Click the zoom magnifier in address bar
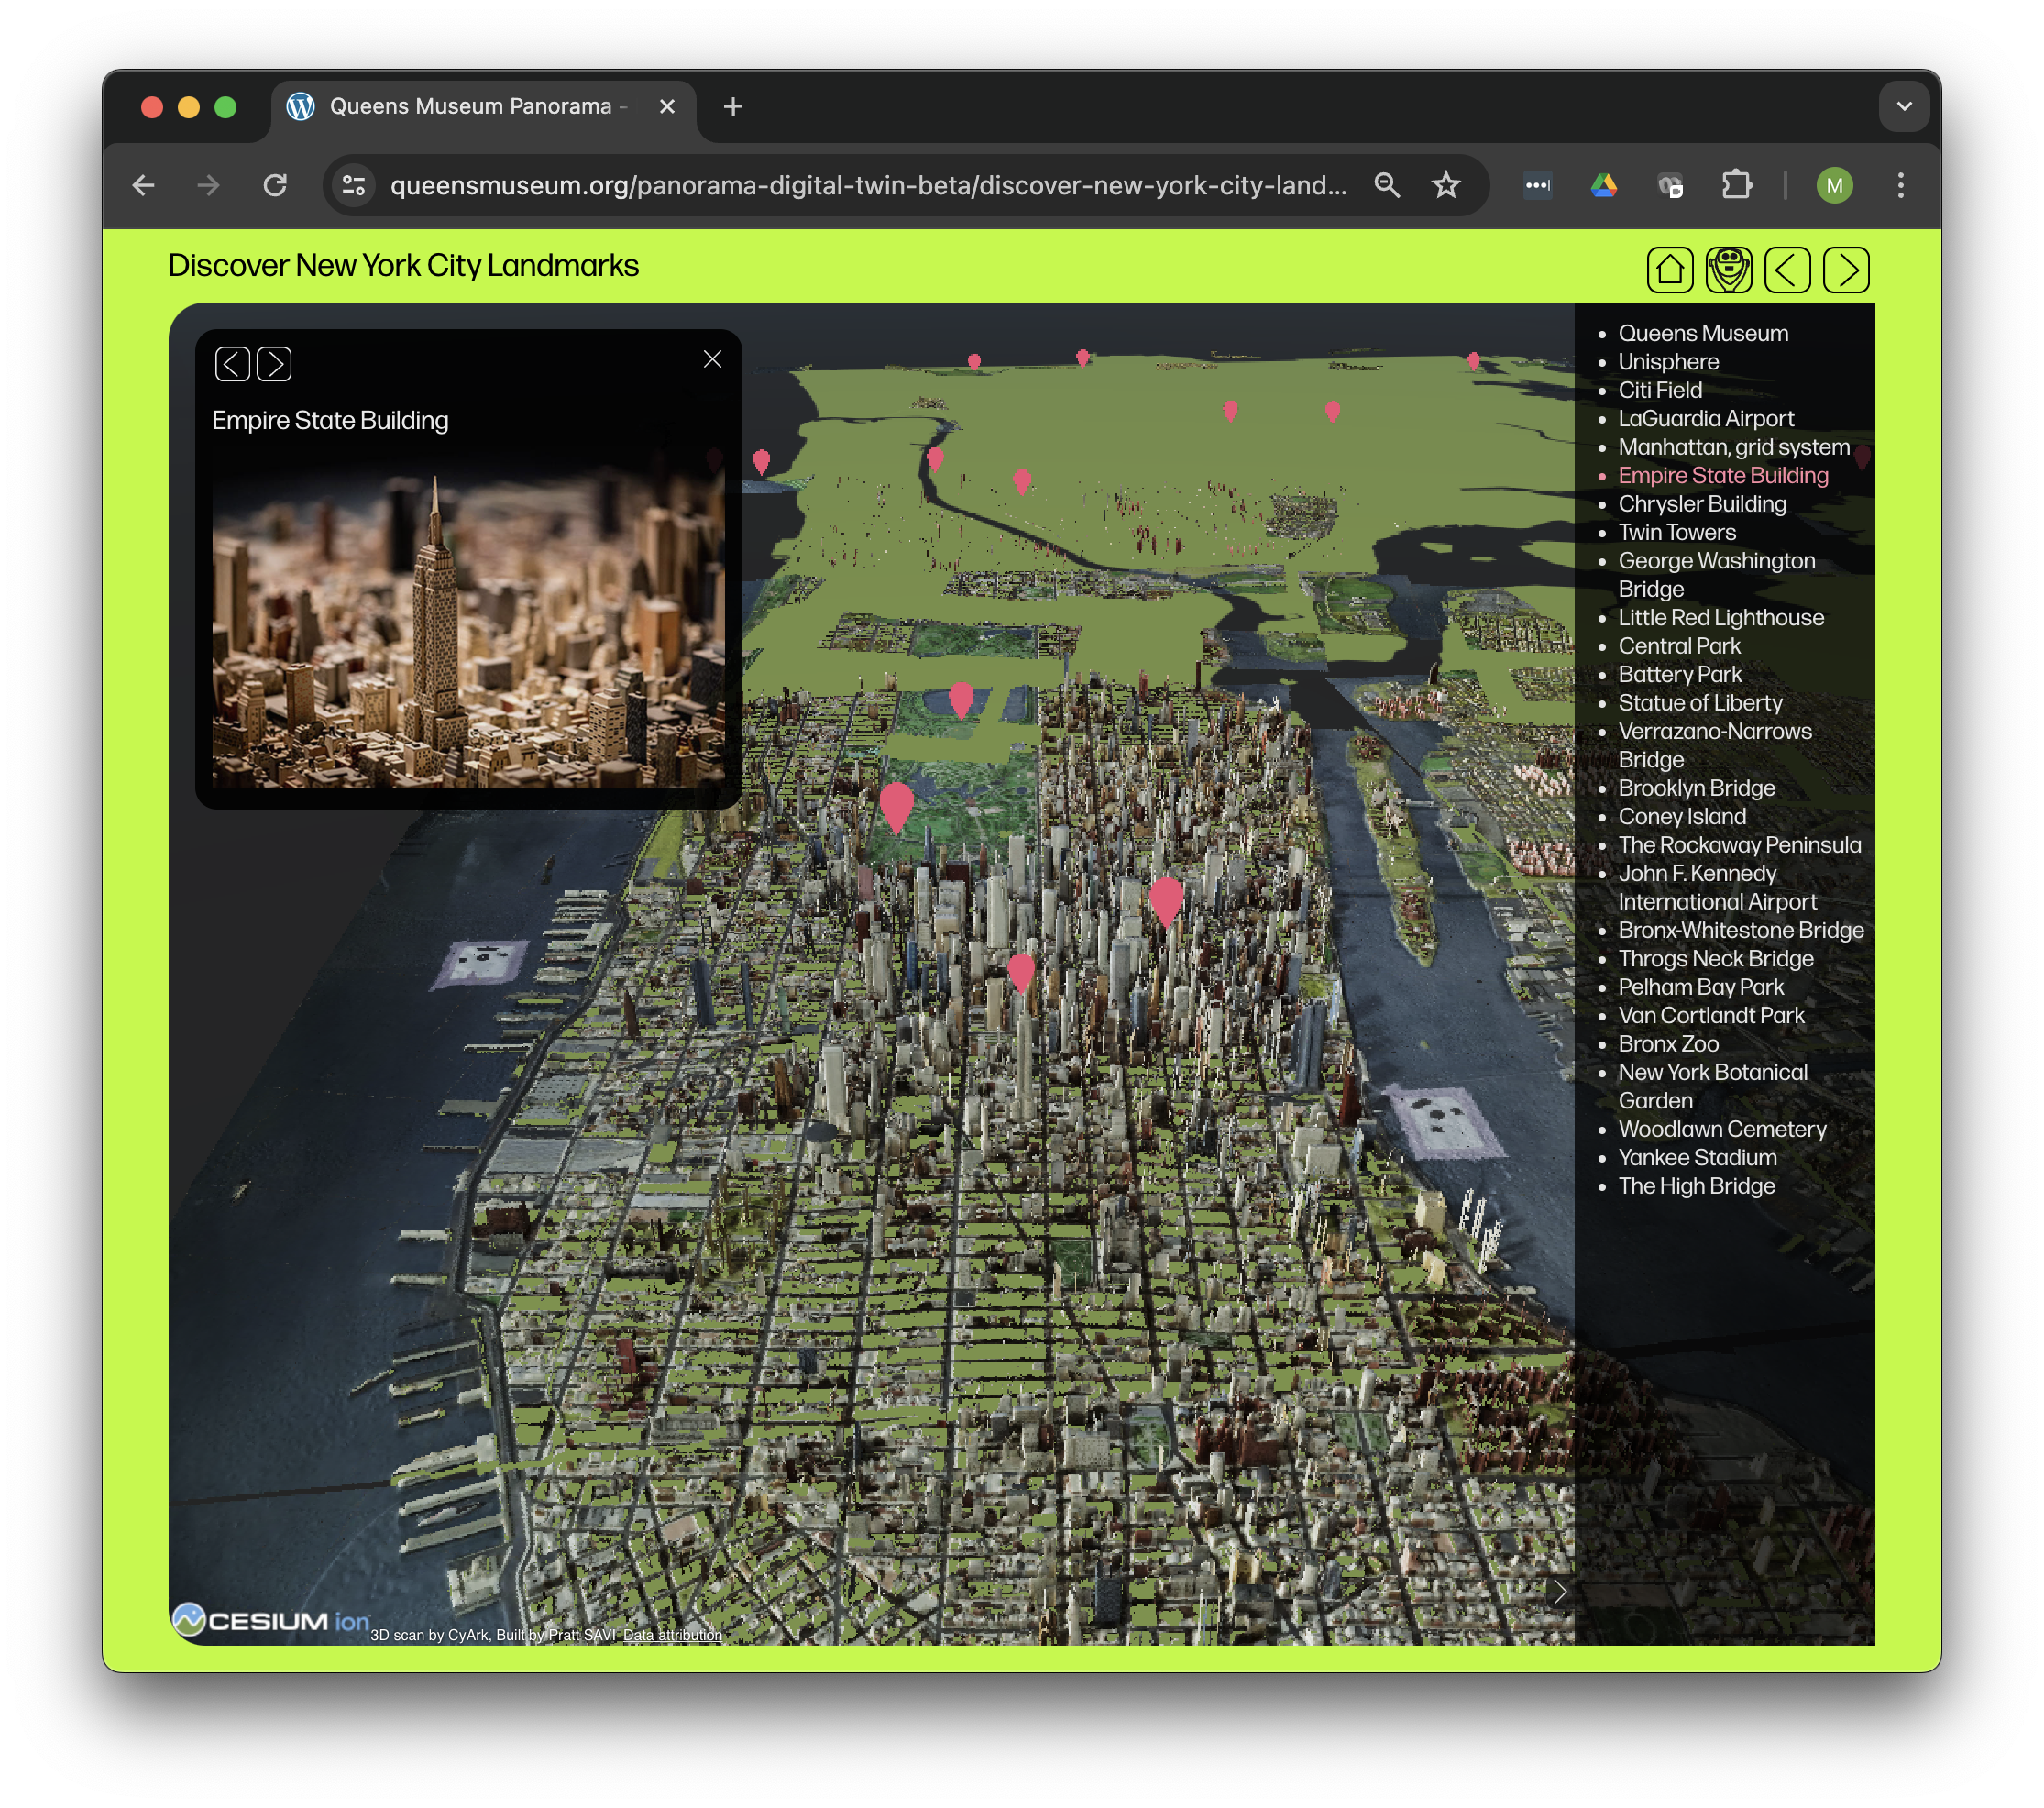The width and height of the screenshot is (2044, 1808). (x=1387, y=185)
